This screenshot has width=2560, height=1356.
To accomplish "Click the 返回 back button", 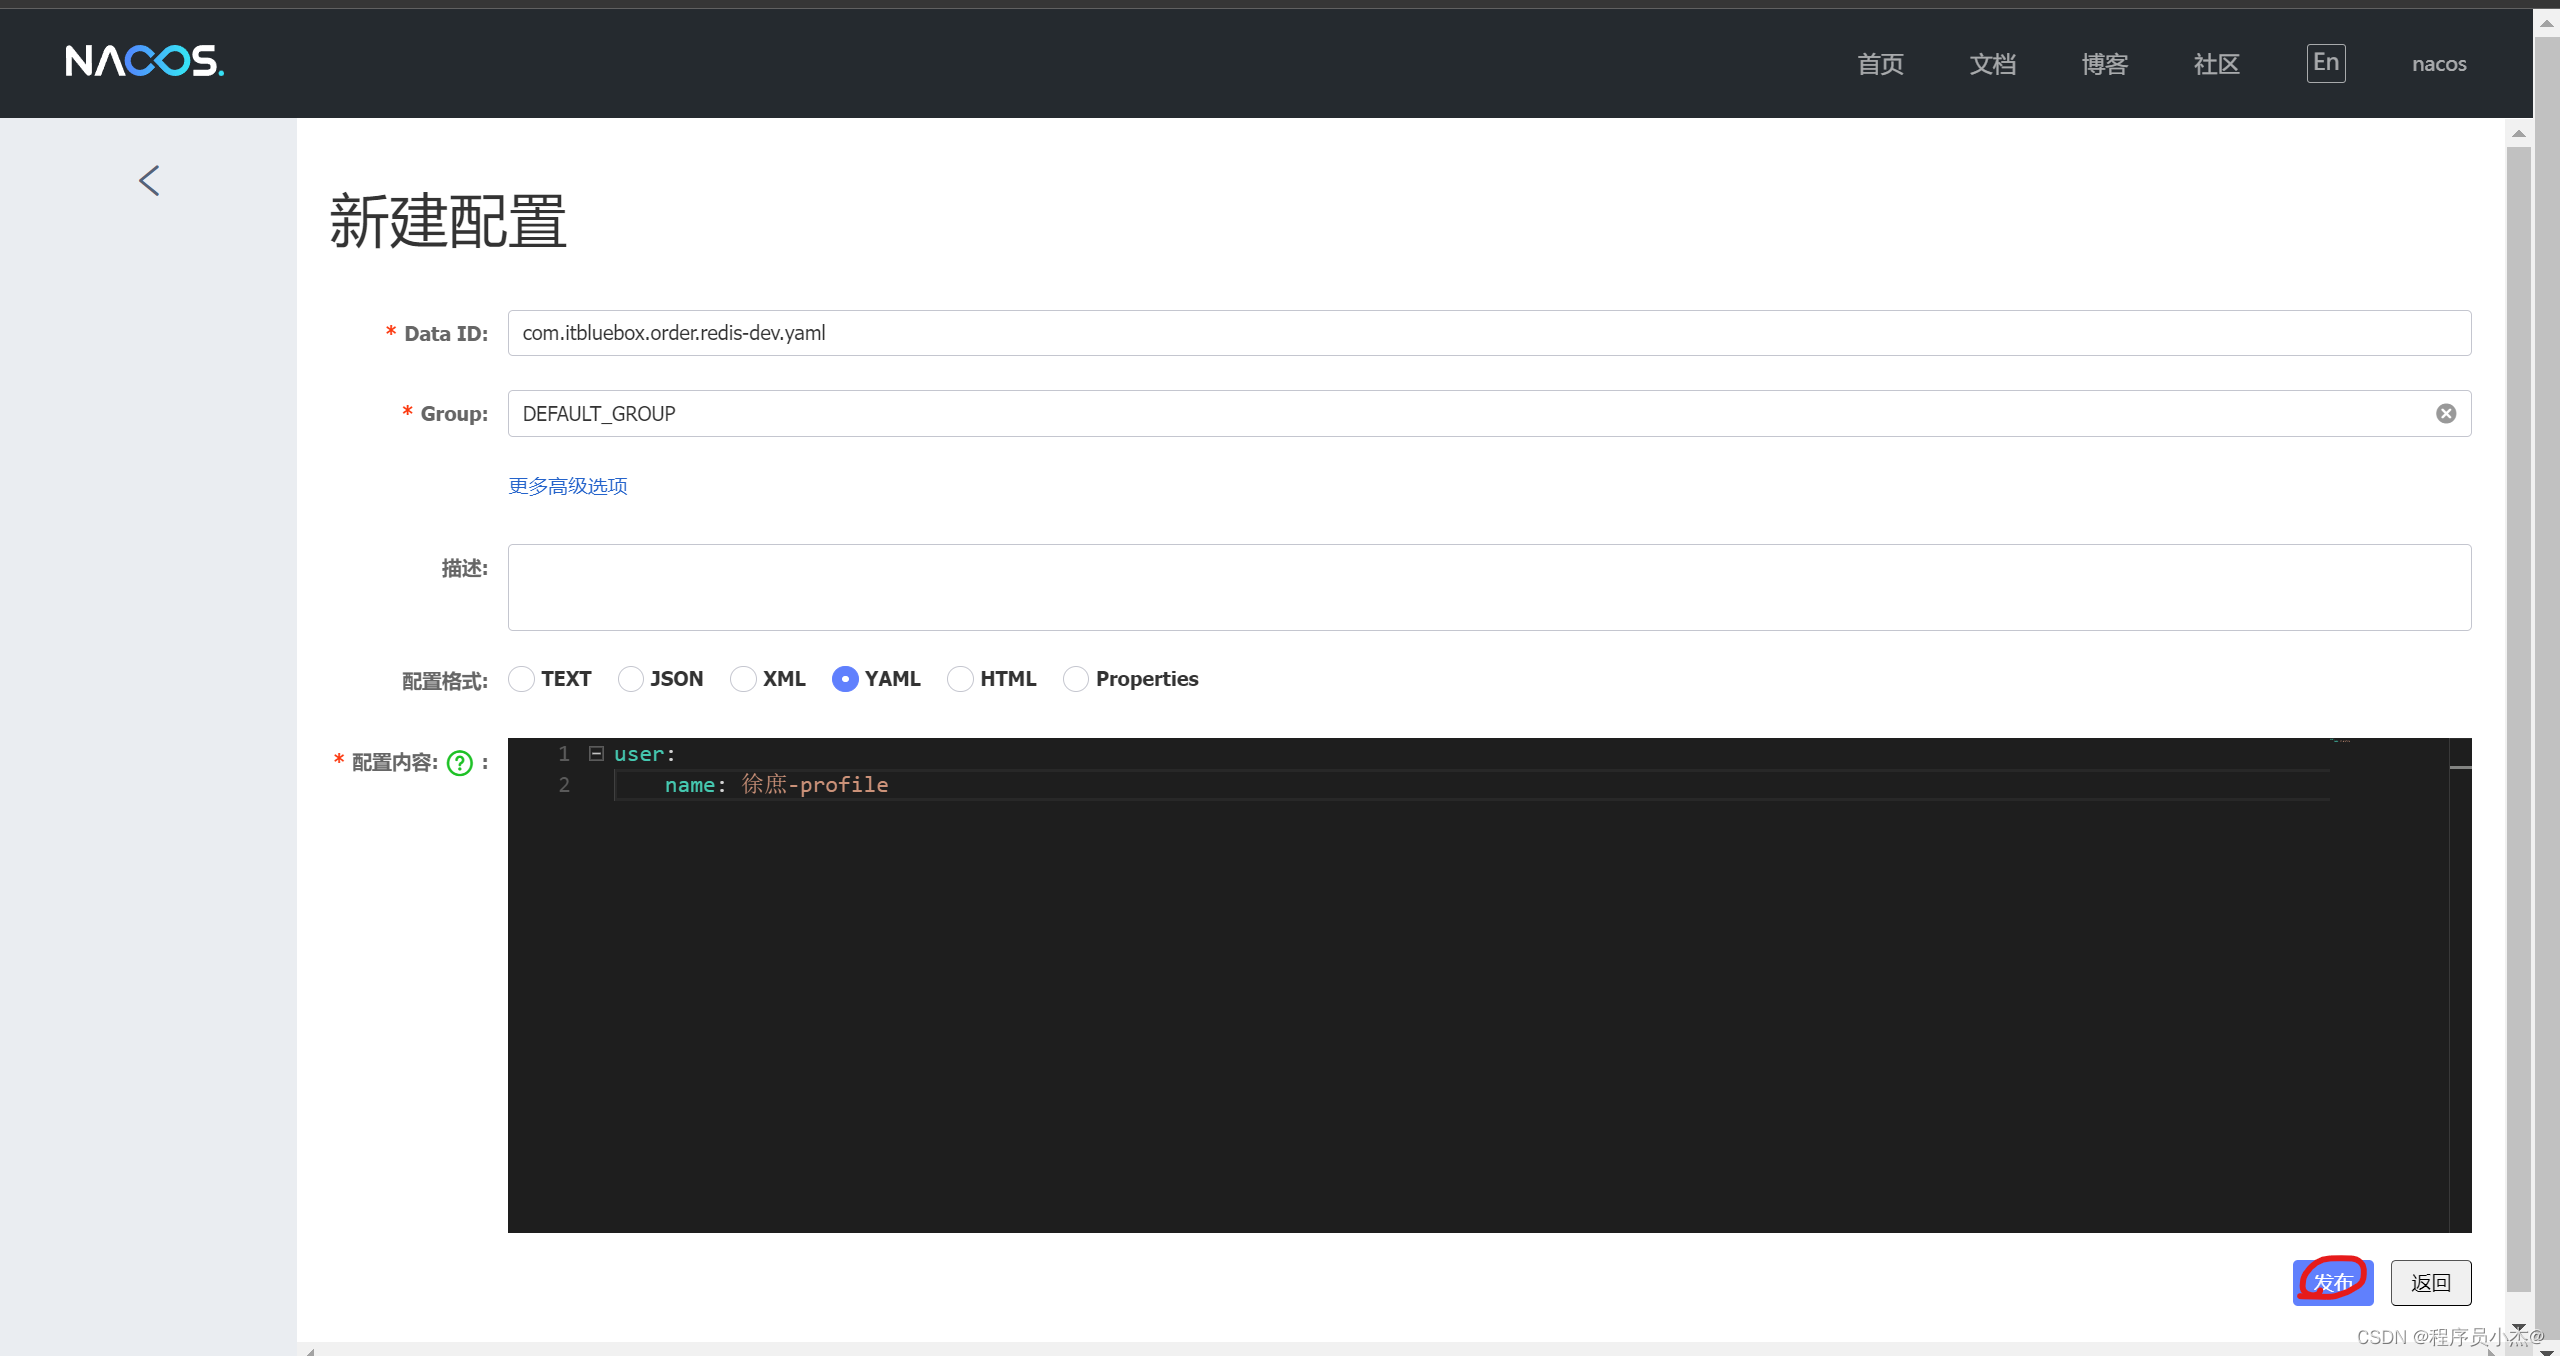I will [x=2431, y=1283].
